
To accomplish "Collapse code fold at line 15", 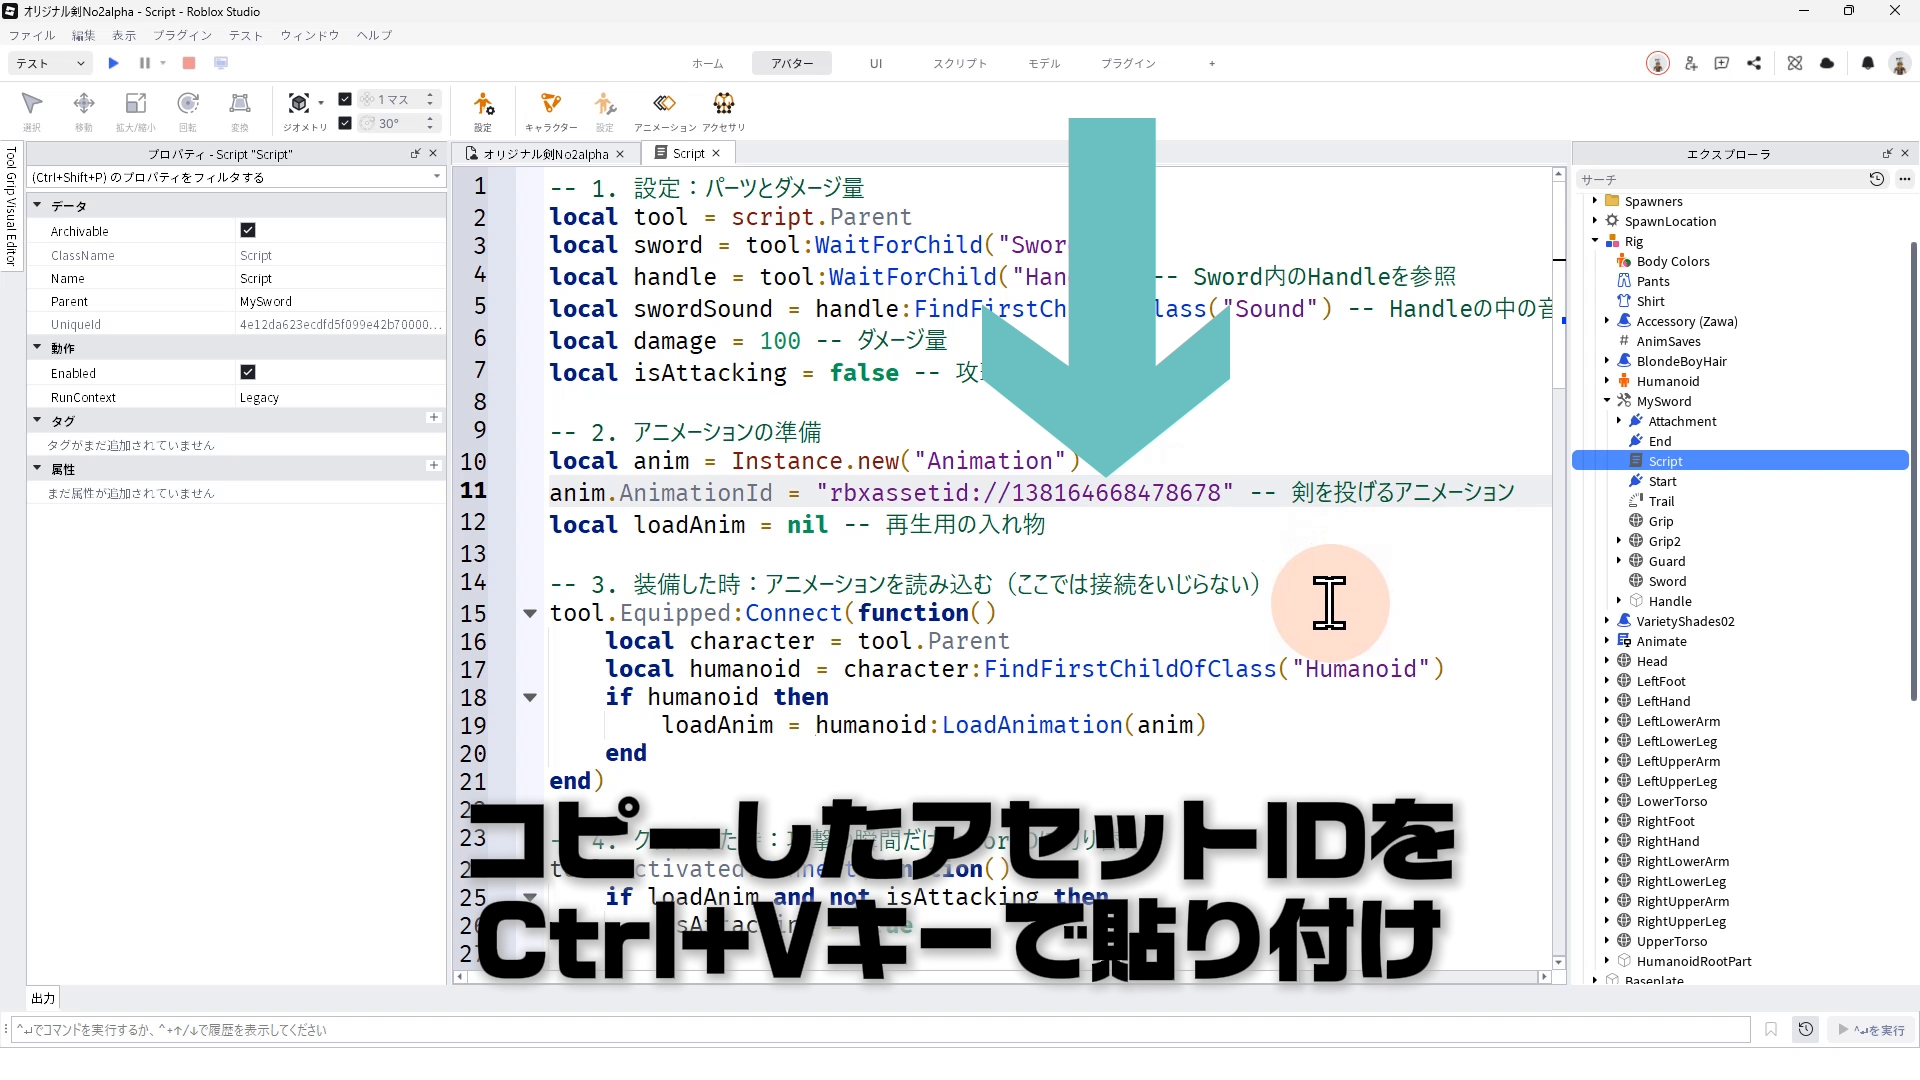I will pos(530,613).
